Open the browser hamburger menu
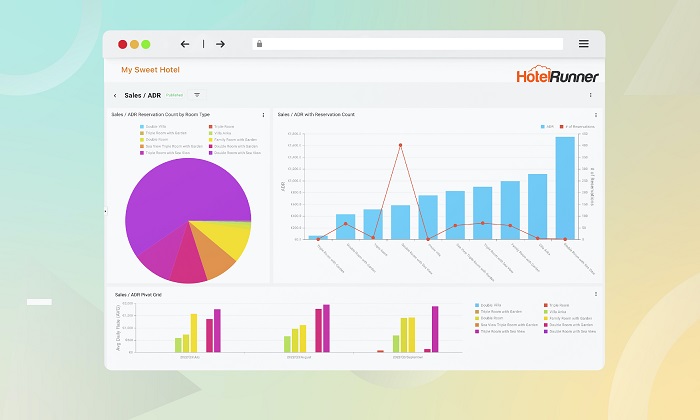Image resolution: width=700 pixels, height=420 pixels. coord(583,43)
